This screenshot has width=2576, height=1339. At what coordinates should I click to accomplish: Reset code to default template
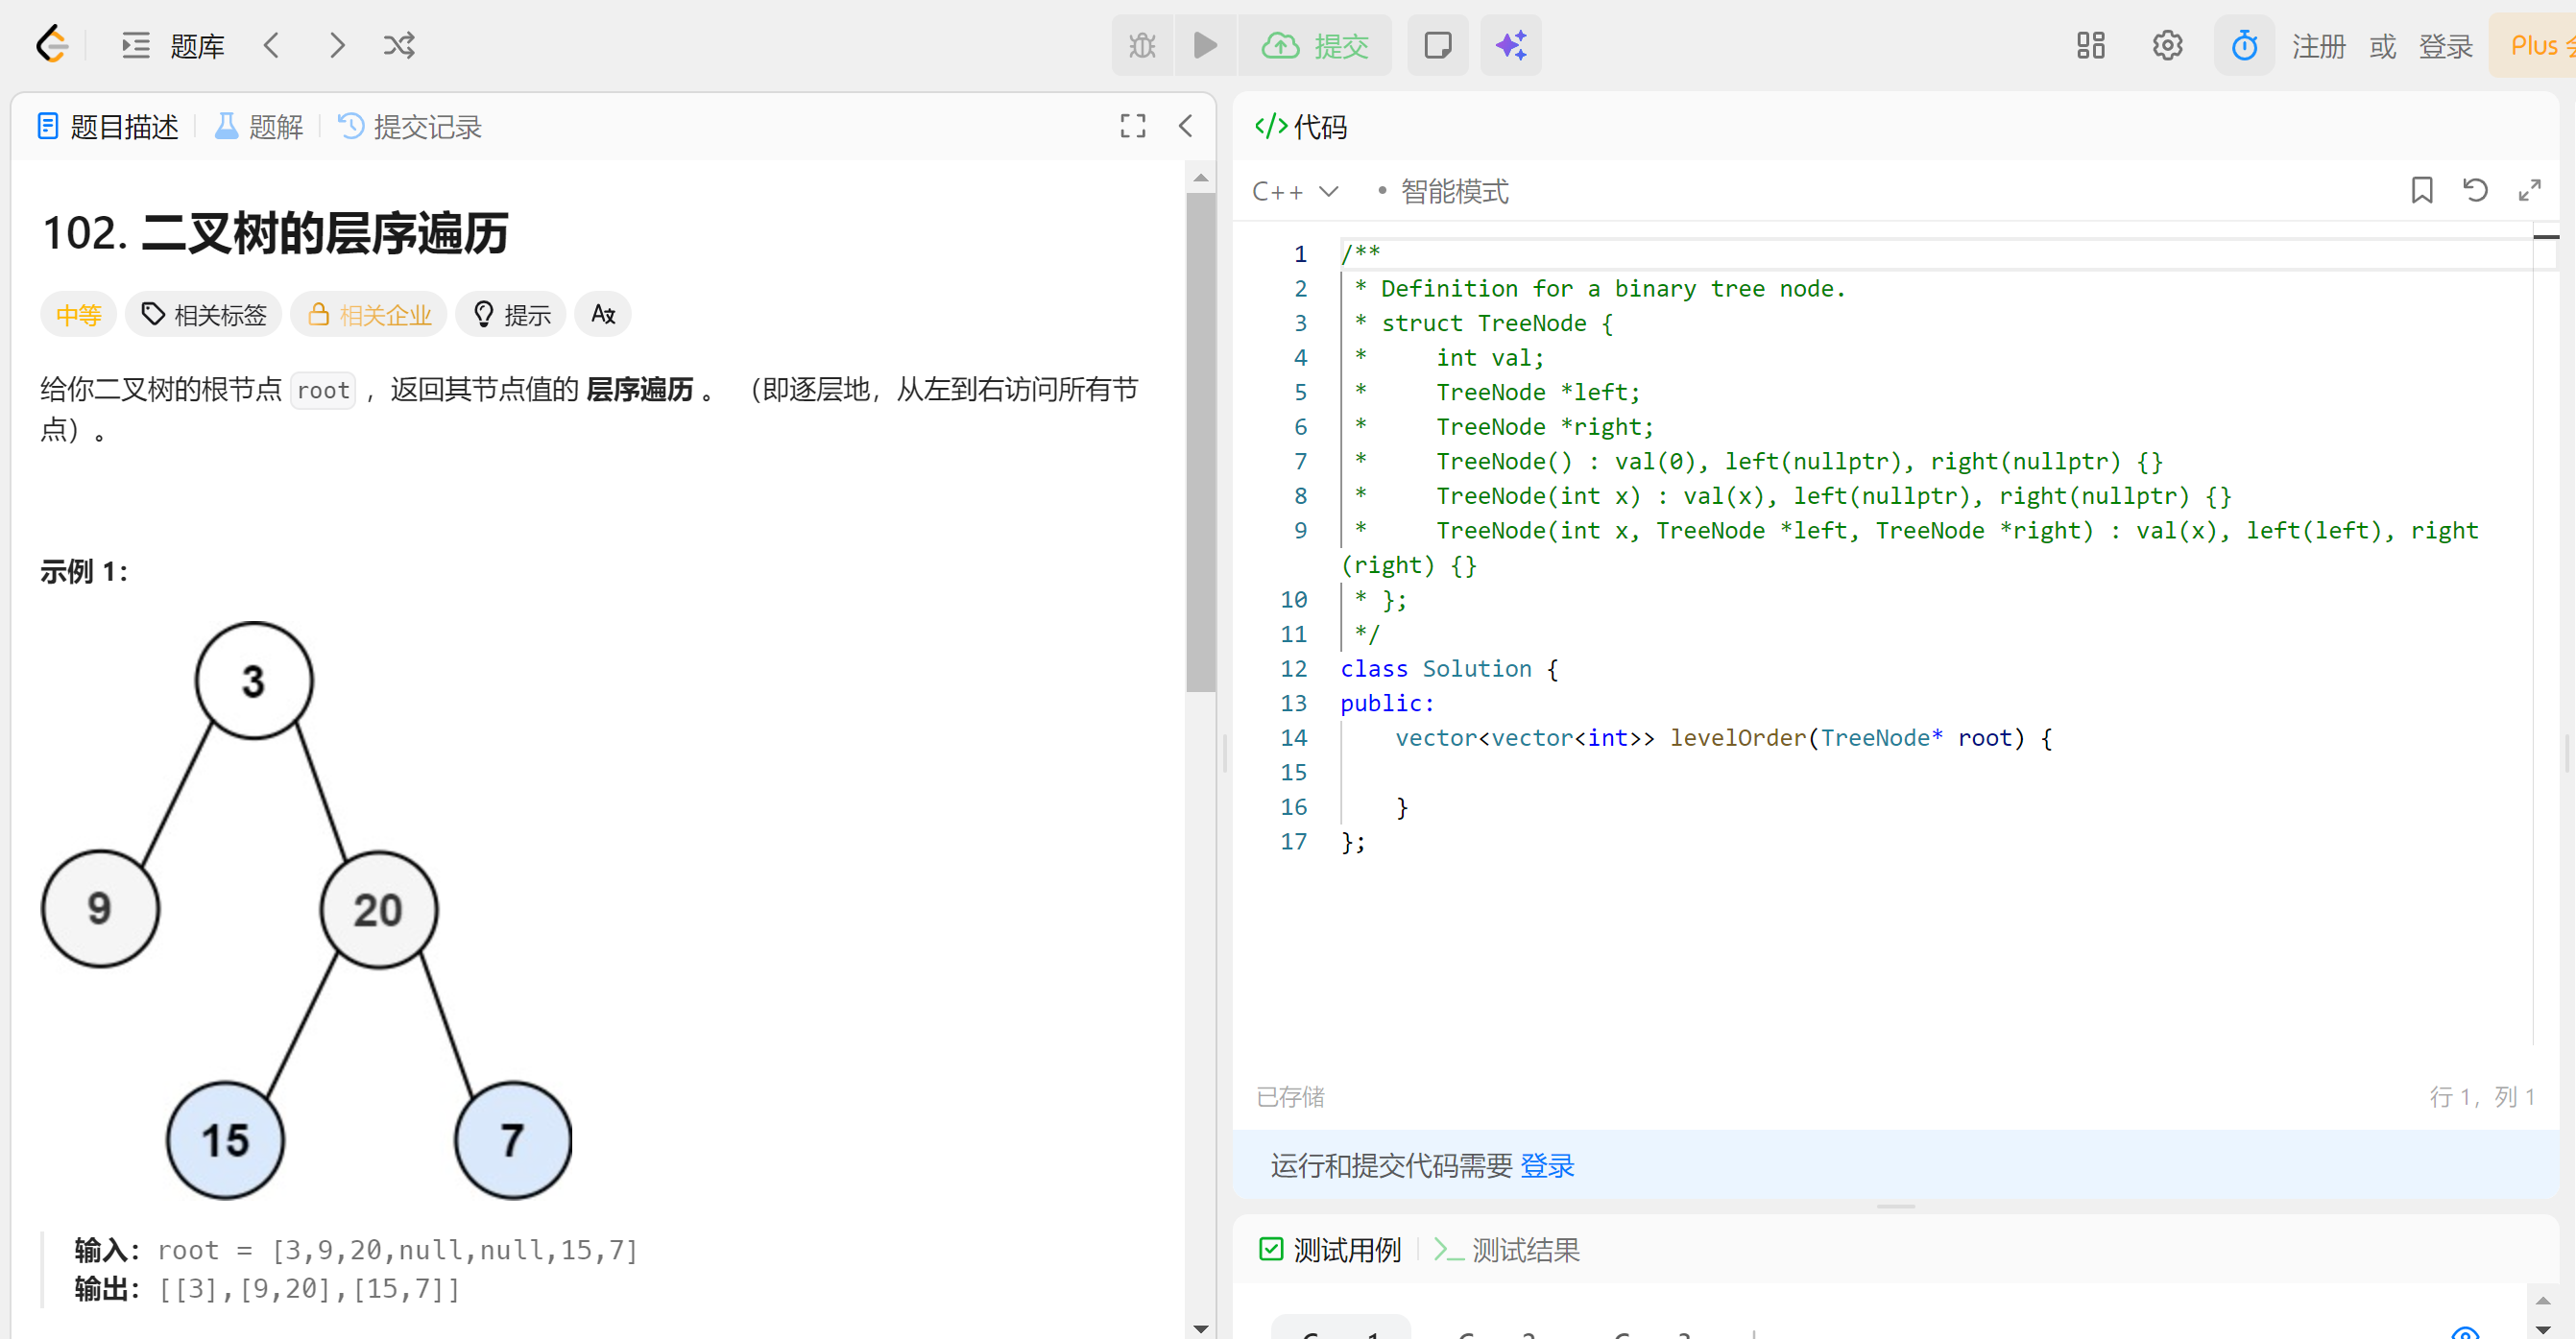(2475, 190)
